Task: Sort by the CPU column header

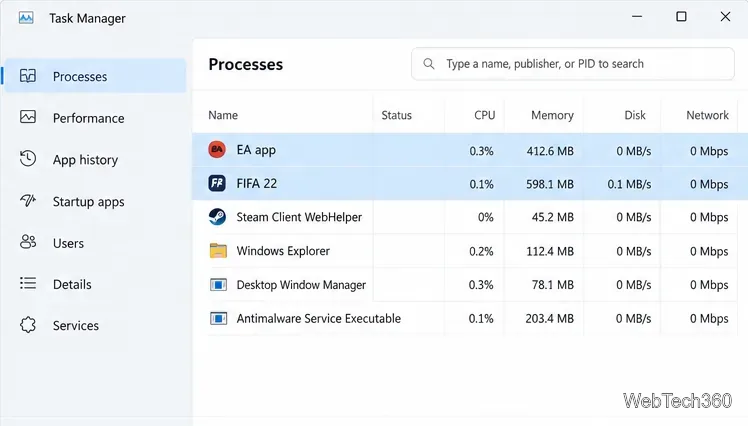Action: (x=485, y=115)
